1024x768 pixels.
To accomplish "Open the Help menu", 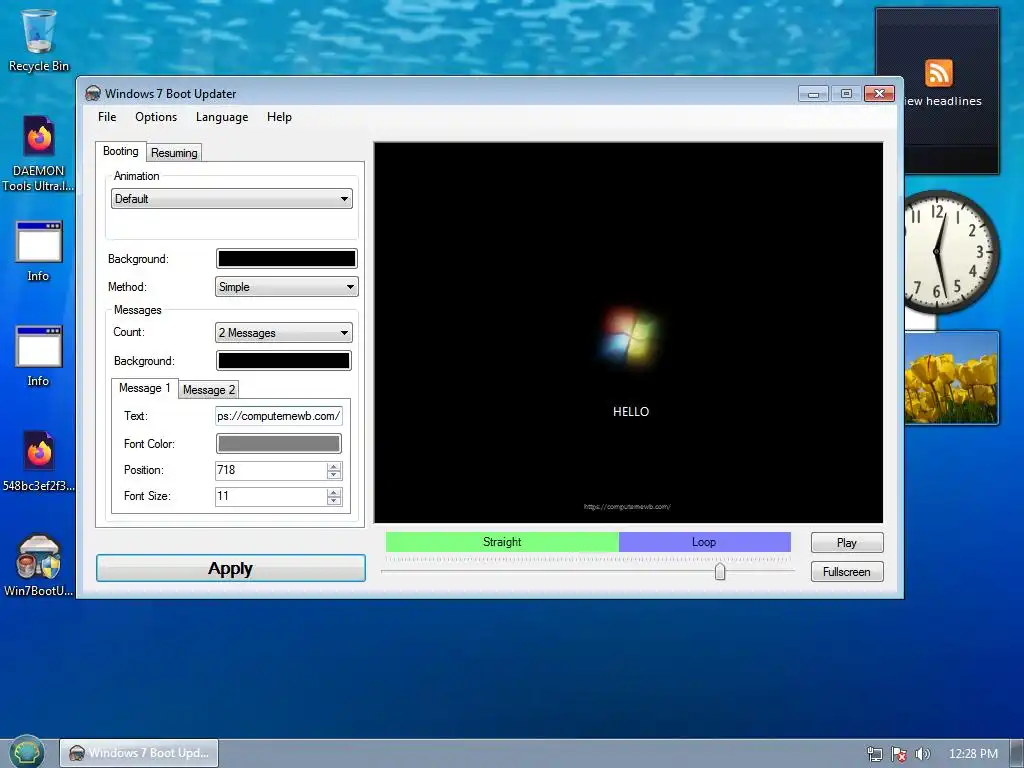I will 279,117.
